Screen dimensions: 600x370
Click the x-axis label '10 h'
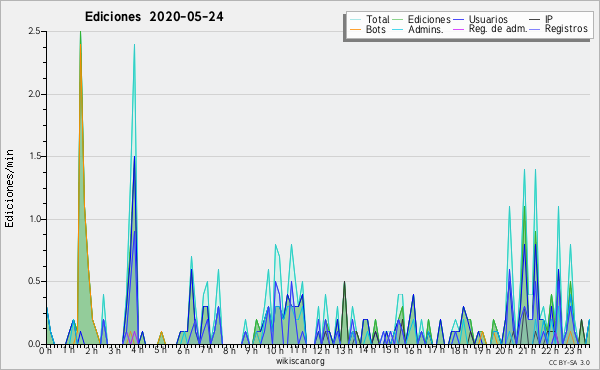click(275, 351)
